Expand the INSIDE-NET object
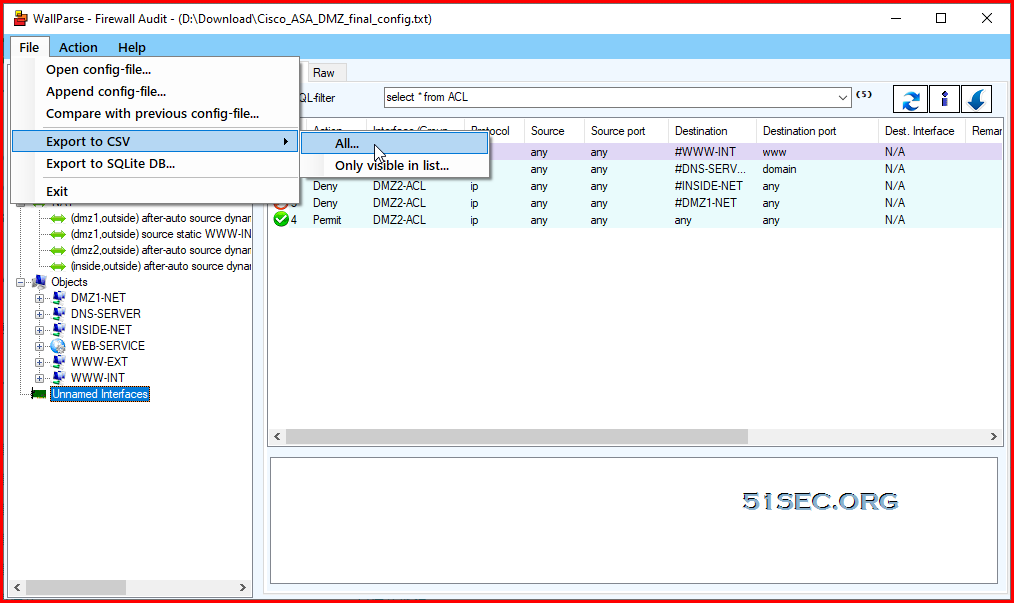Viewport: 1014px width, 603px height. click(x=39, y=330)
